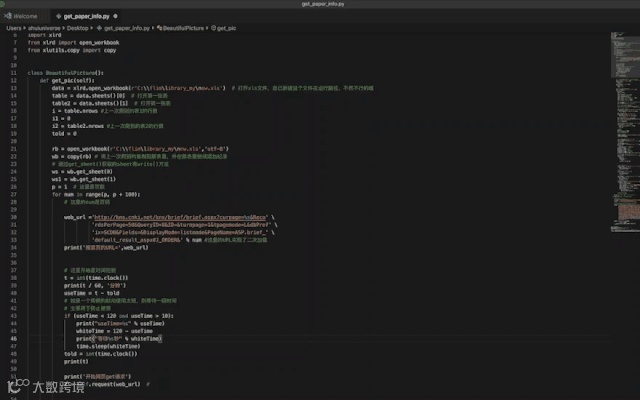The width and height of the screenshot is (640, 400).
Task: Click the 'print(t)' line 49
Action: point(76,362)
